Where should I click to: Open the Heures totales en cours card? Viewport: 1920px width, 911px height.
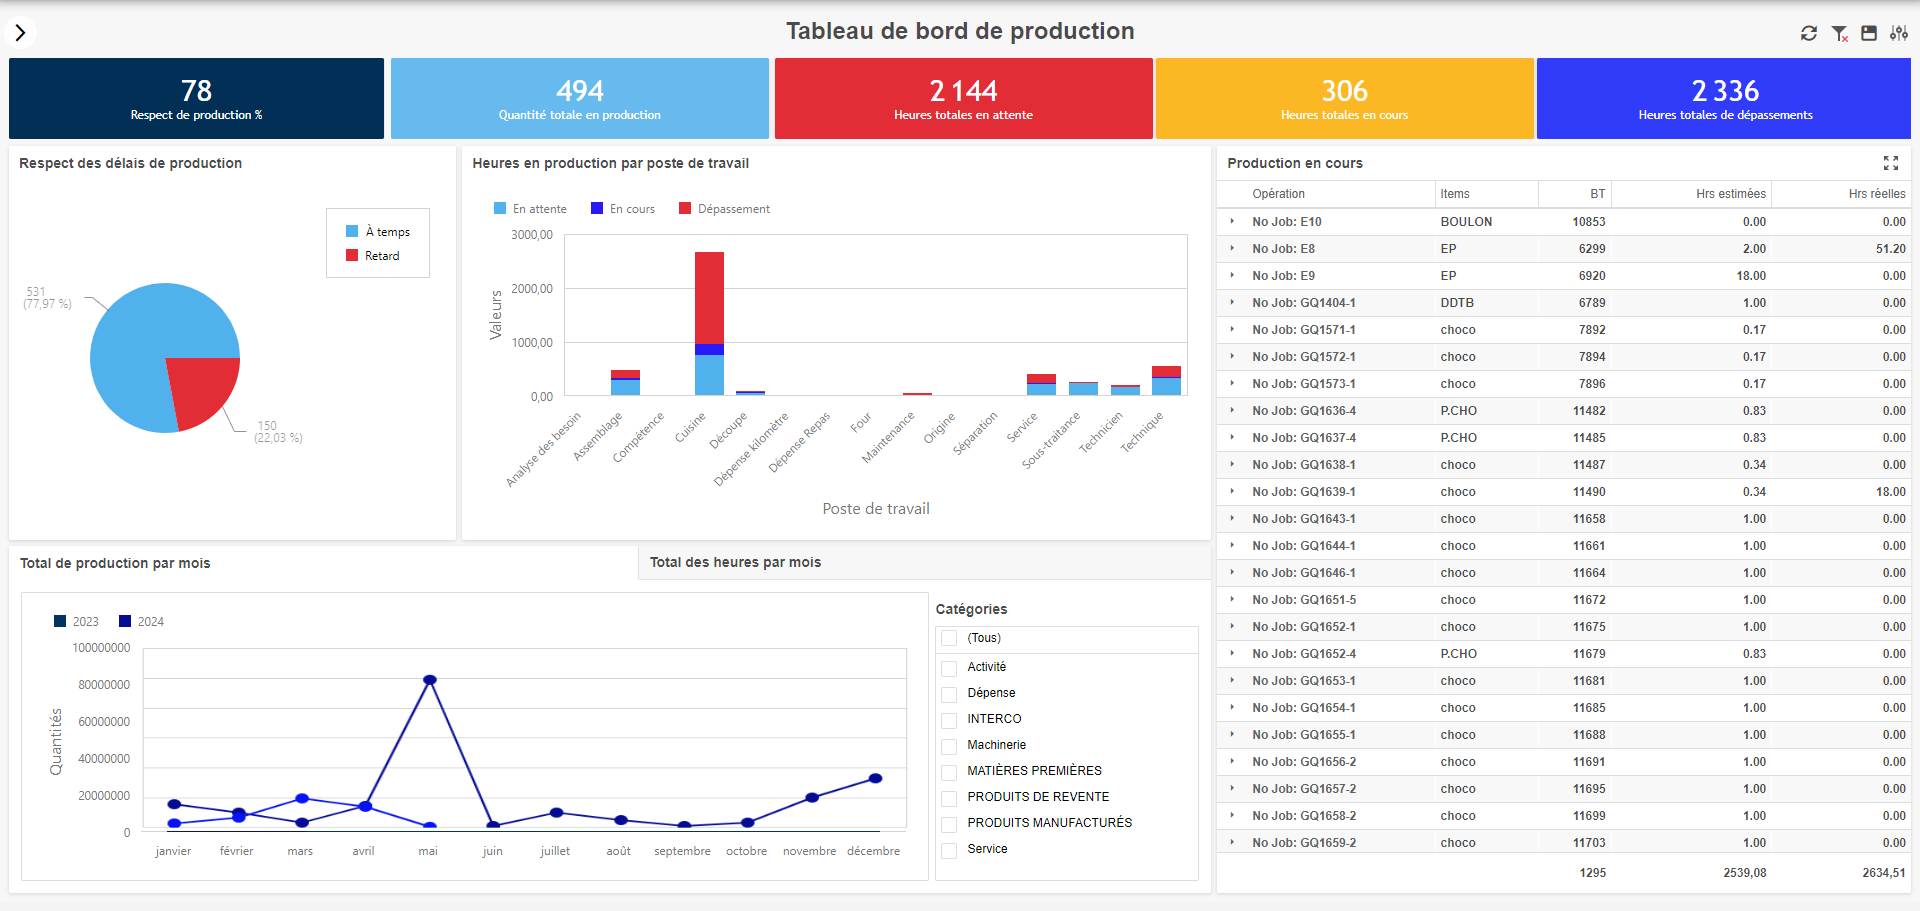coord(1344,98)
